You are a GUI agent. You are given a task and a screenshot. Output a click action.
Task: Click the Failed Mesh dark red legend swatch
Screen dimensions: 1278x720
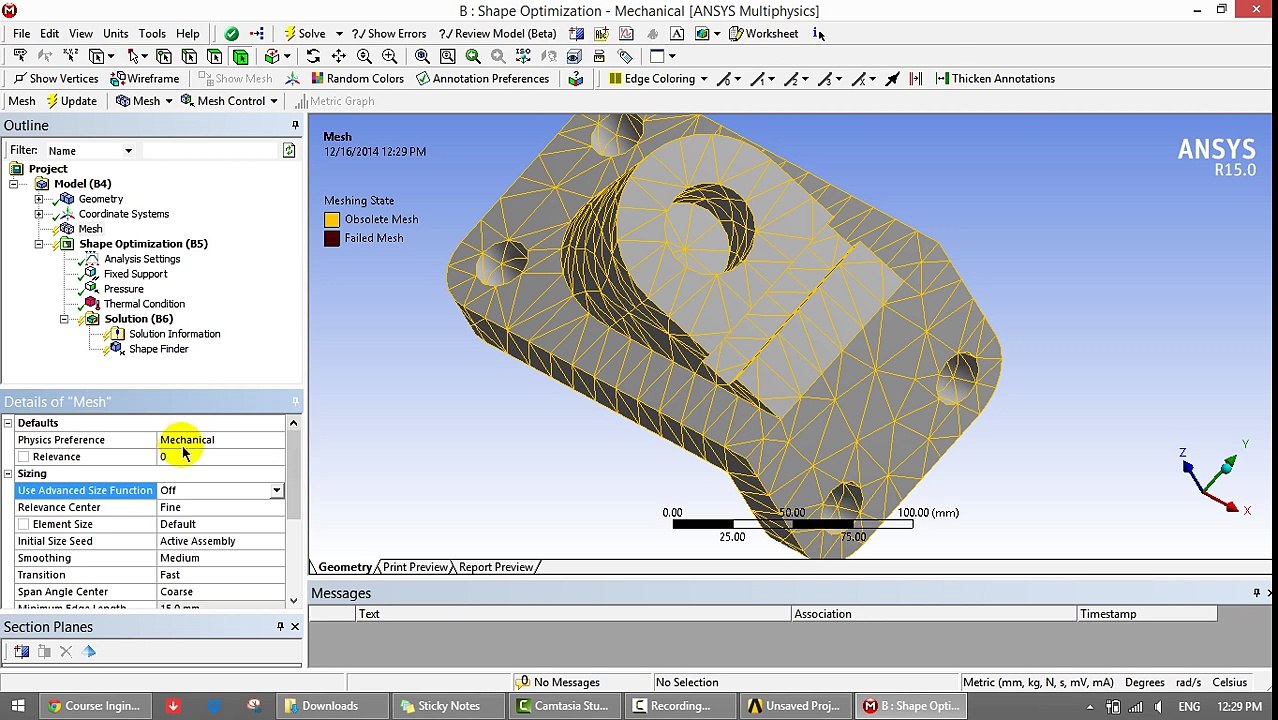click(x=332, y=239)
